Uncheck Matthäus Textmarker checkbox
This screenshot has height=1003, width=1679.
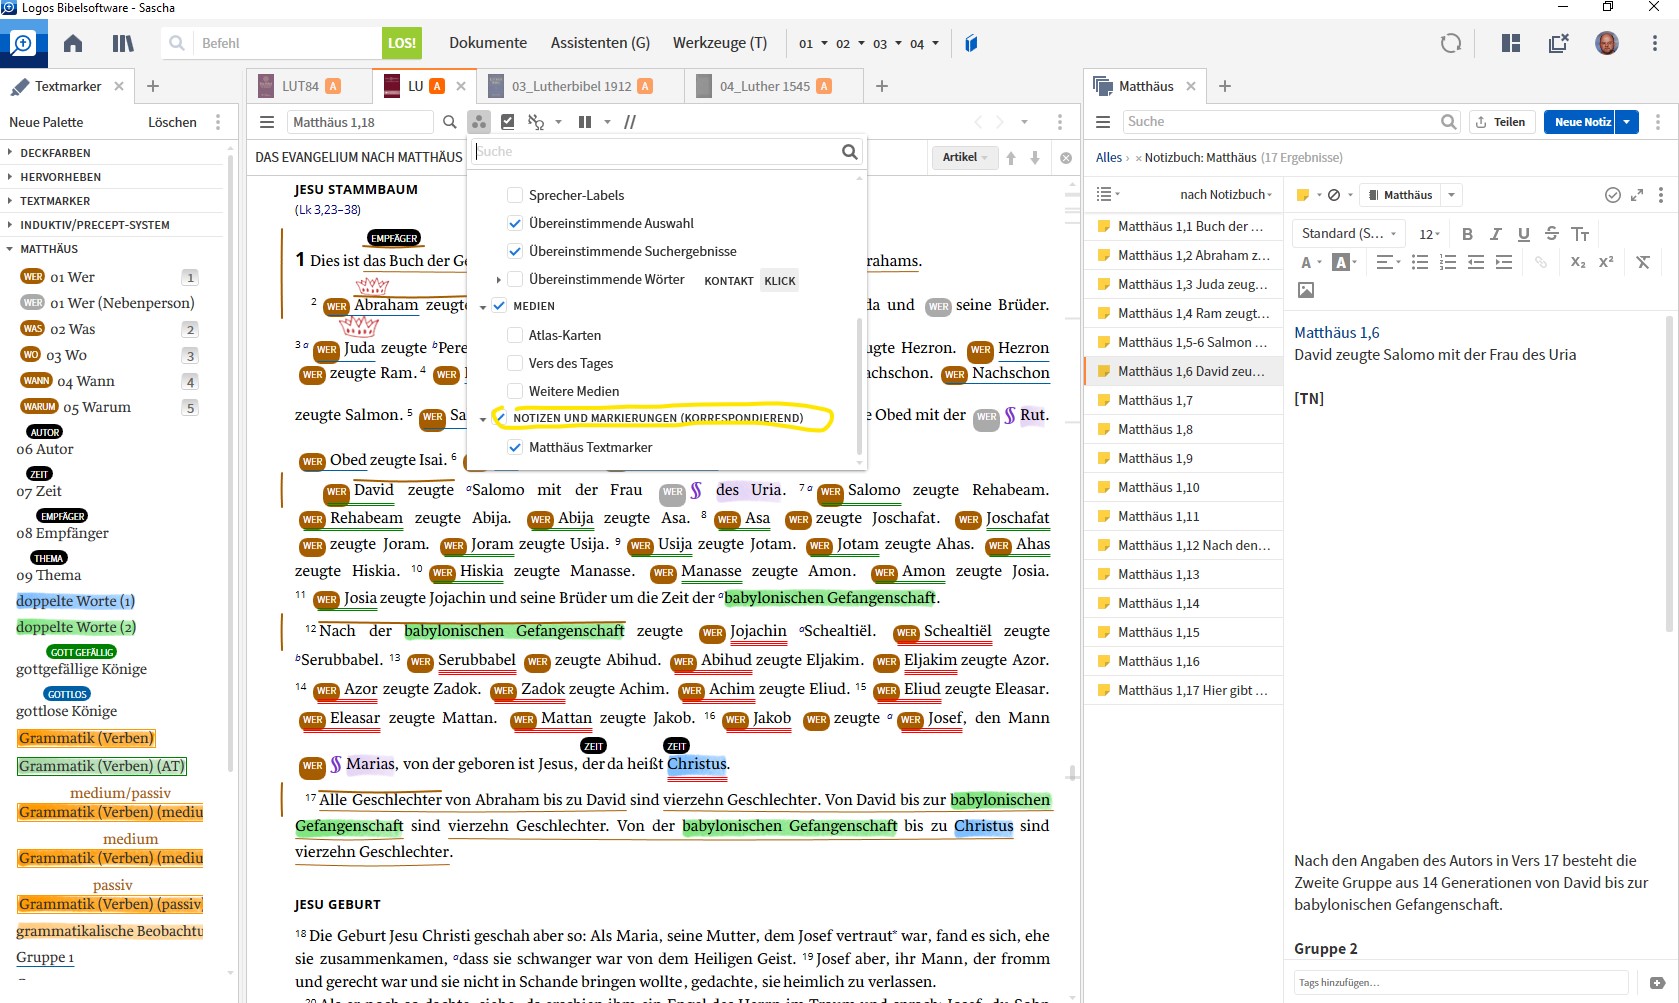click(515, 447)
